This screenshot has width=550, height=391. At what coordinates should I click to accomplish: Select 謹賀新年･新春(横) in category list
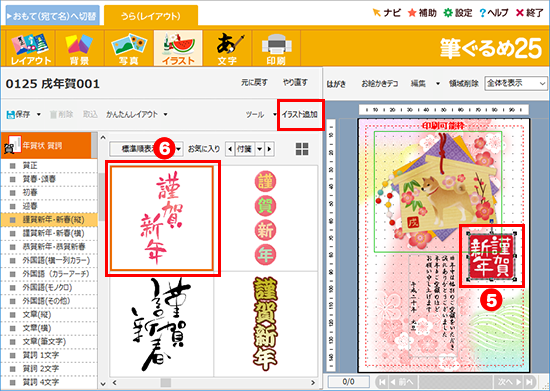(x=53, y=233)
